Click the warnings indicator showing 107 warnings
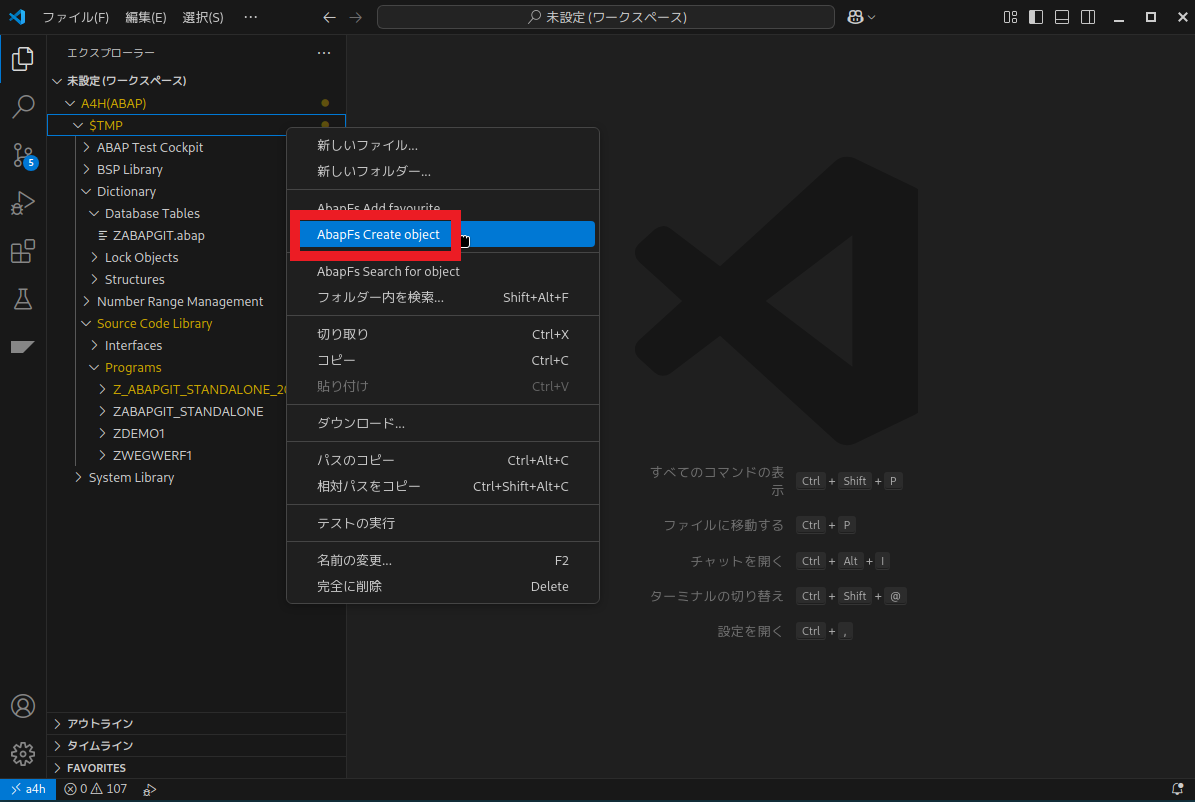 pyautogui.click(x=110, y=789)
